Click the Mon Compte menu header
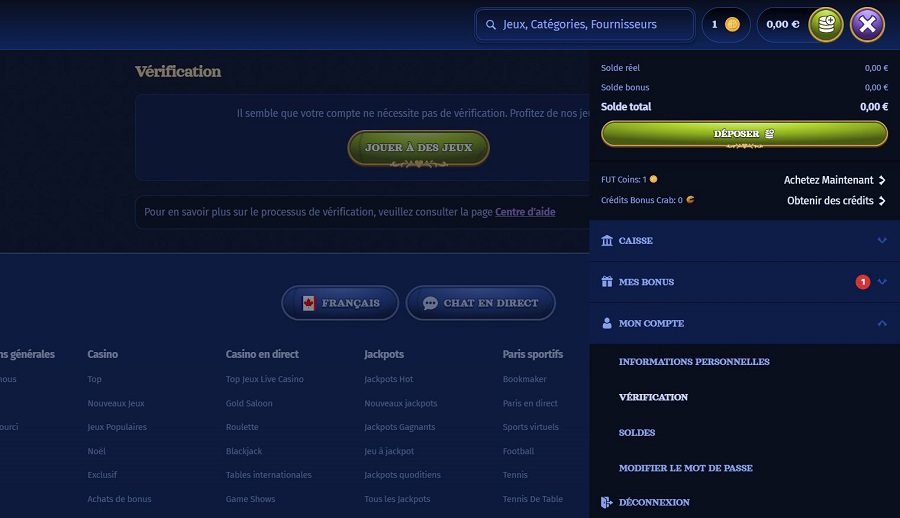This screenshot has height=518, width=900. [744, 323]
